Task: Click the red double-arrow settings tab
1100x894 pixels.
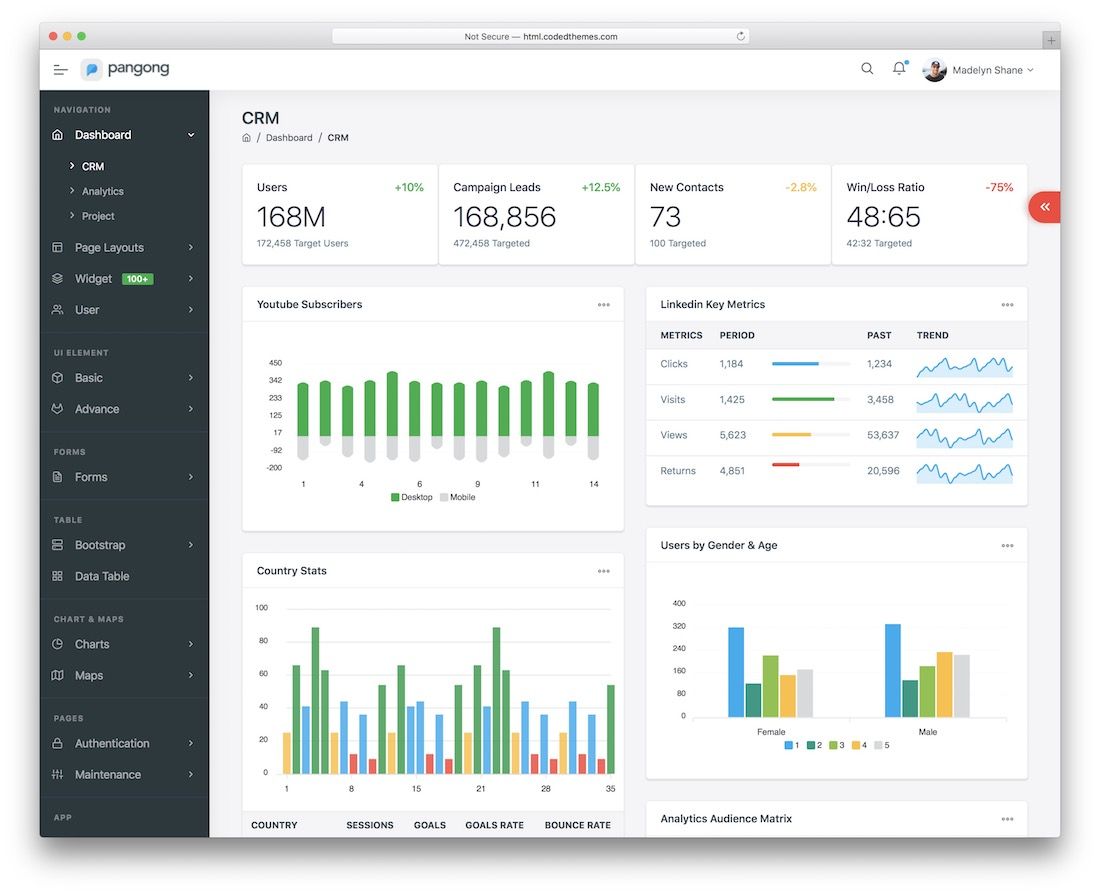Action: click(1044, 207)
